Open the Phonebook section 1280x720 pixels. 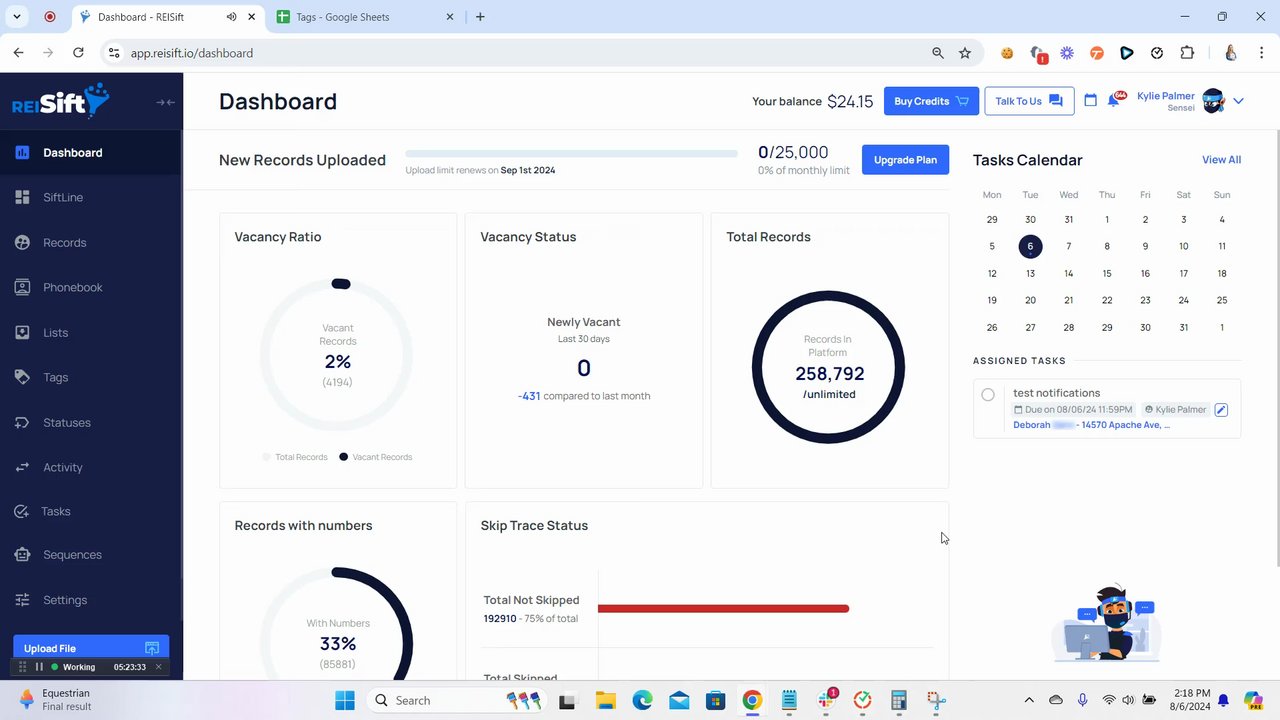[72, 287]
